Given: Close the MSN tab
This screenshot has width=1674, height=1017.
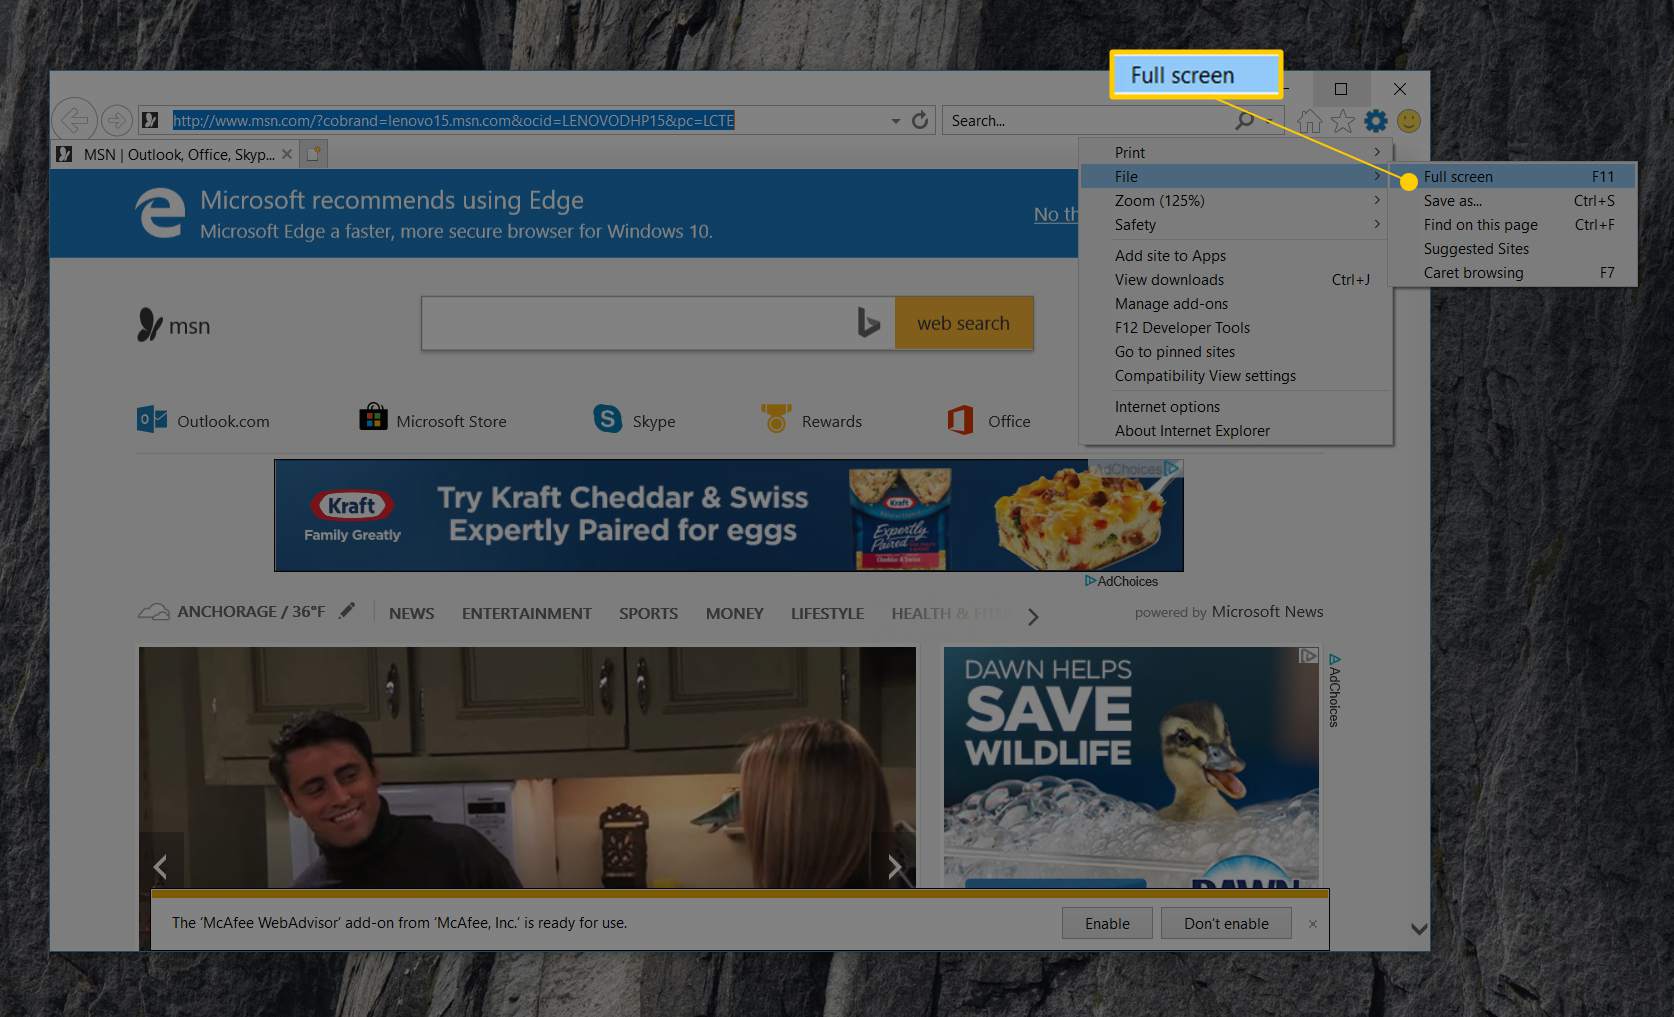Looking at the screenshot, I should click(287, 154).
